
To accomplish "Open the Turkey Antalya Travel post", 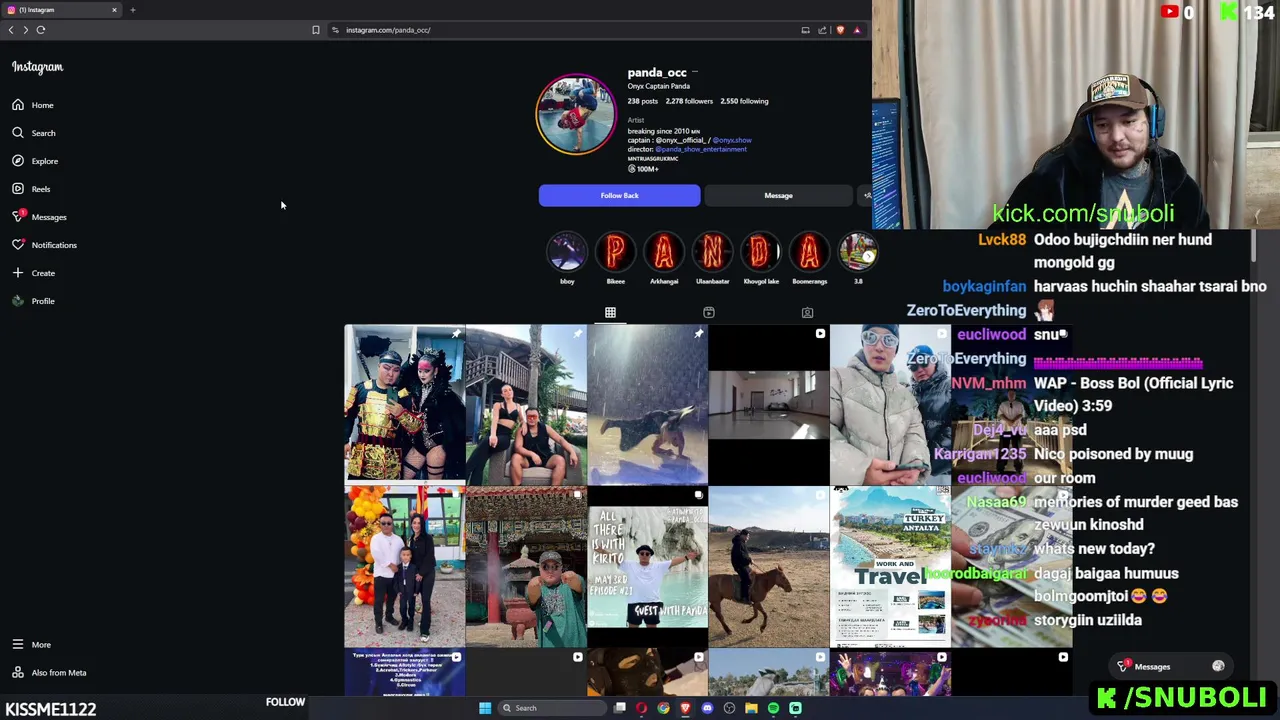I will [x=890, y=567].
